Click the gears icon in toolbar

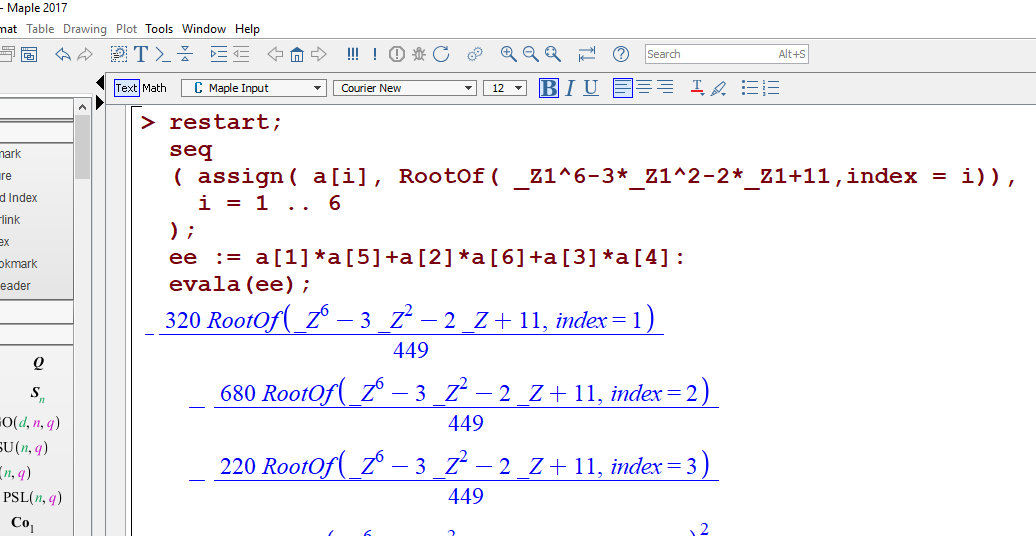coord(474,54)
